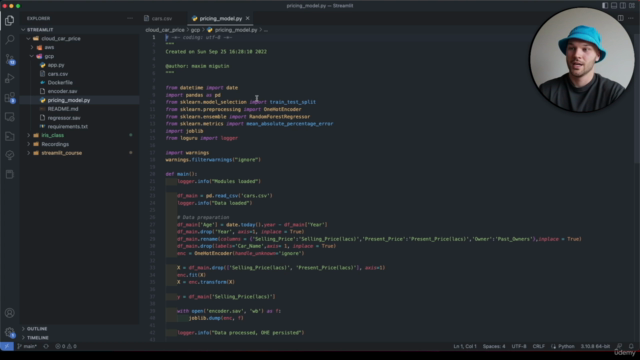Close the pricing_model.py tab

[247, 18]
